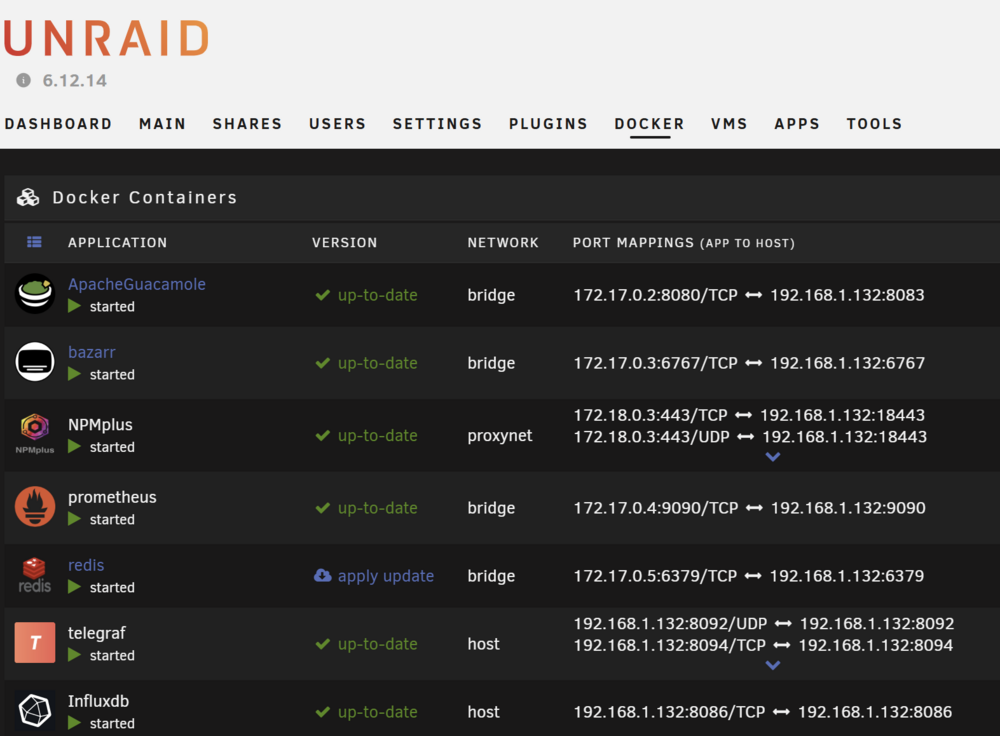Screen dimensions: 1000x736
Task: Click the green play icon under NPMplus
Action: pyautogui.click(x=75, y=446)
